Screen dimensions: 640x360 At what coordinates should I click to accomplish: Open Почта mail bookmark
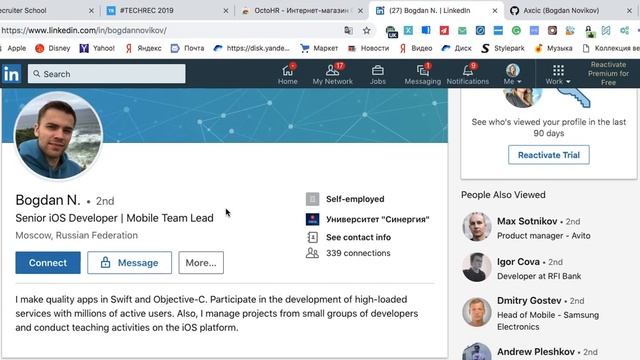pyautogui.click(x=187, y=48)
